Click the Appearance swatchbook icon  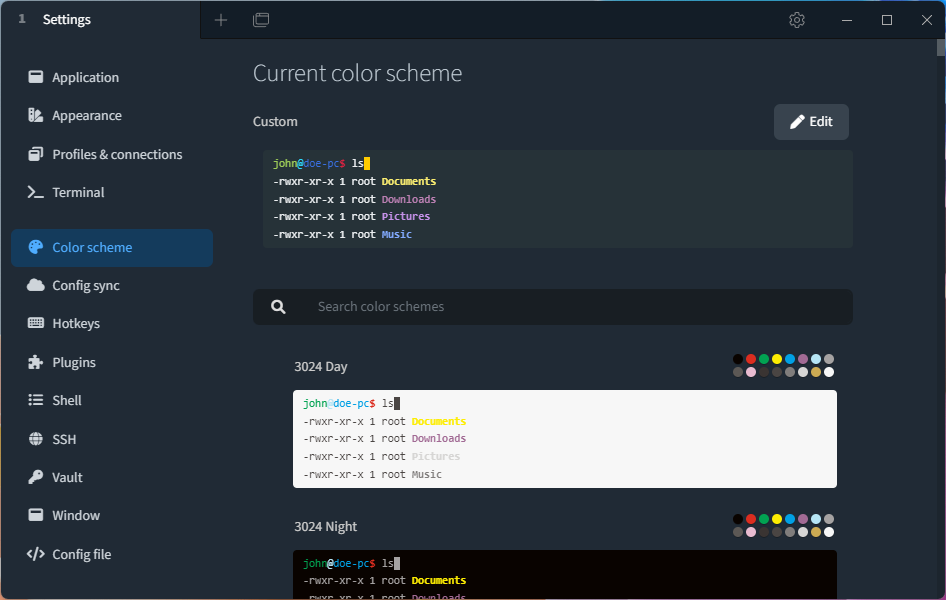click(x=36, y=115)
